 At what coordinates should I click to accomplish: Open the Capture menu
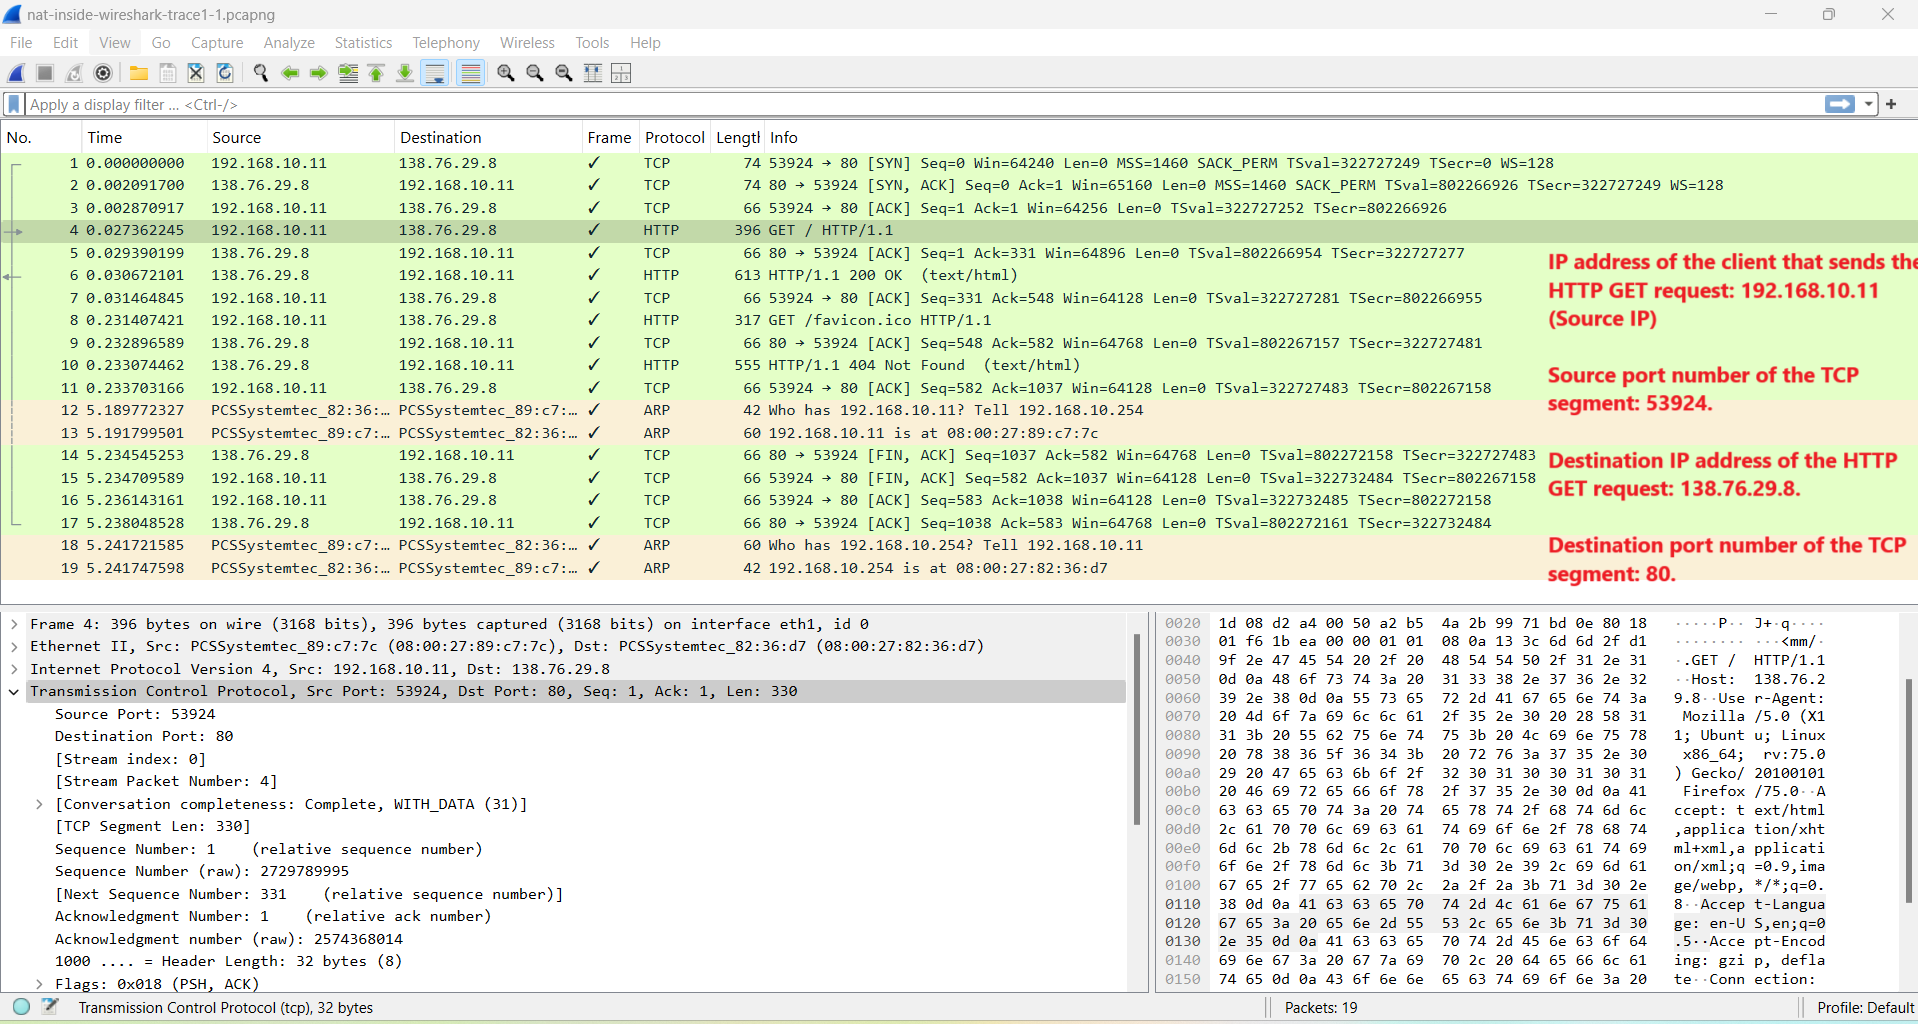coord(217,43)
